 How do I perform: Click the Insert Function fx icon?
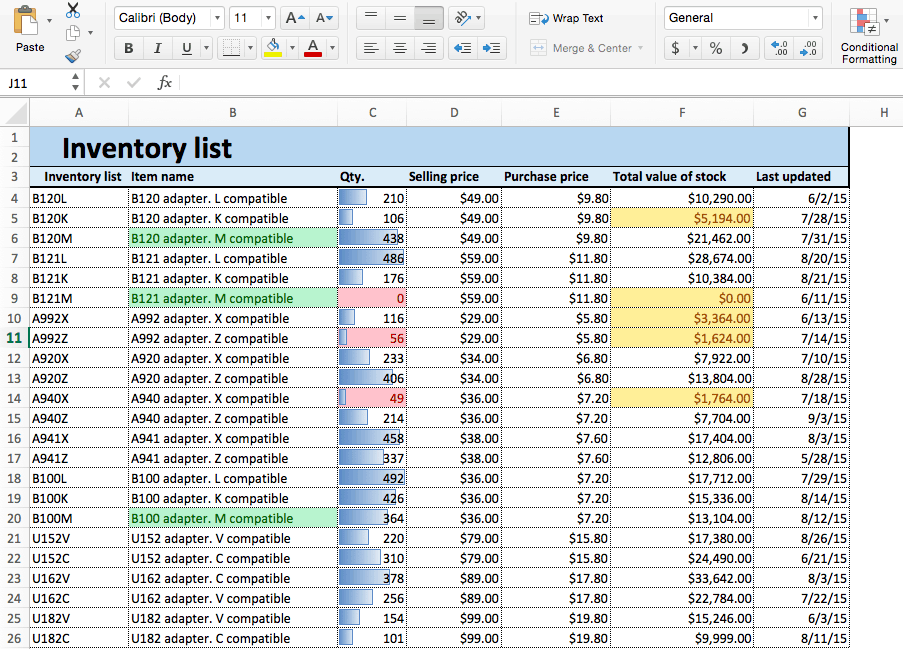(165, 83)
